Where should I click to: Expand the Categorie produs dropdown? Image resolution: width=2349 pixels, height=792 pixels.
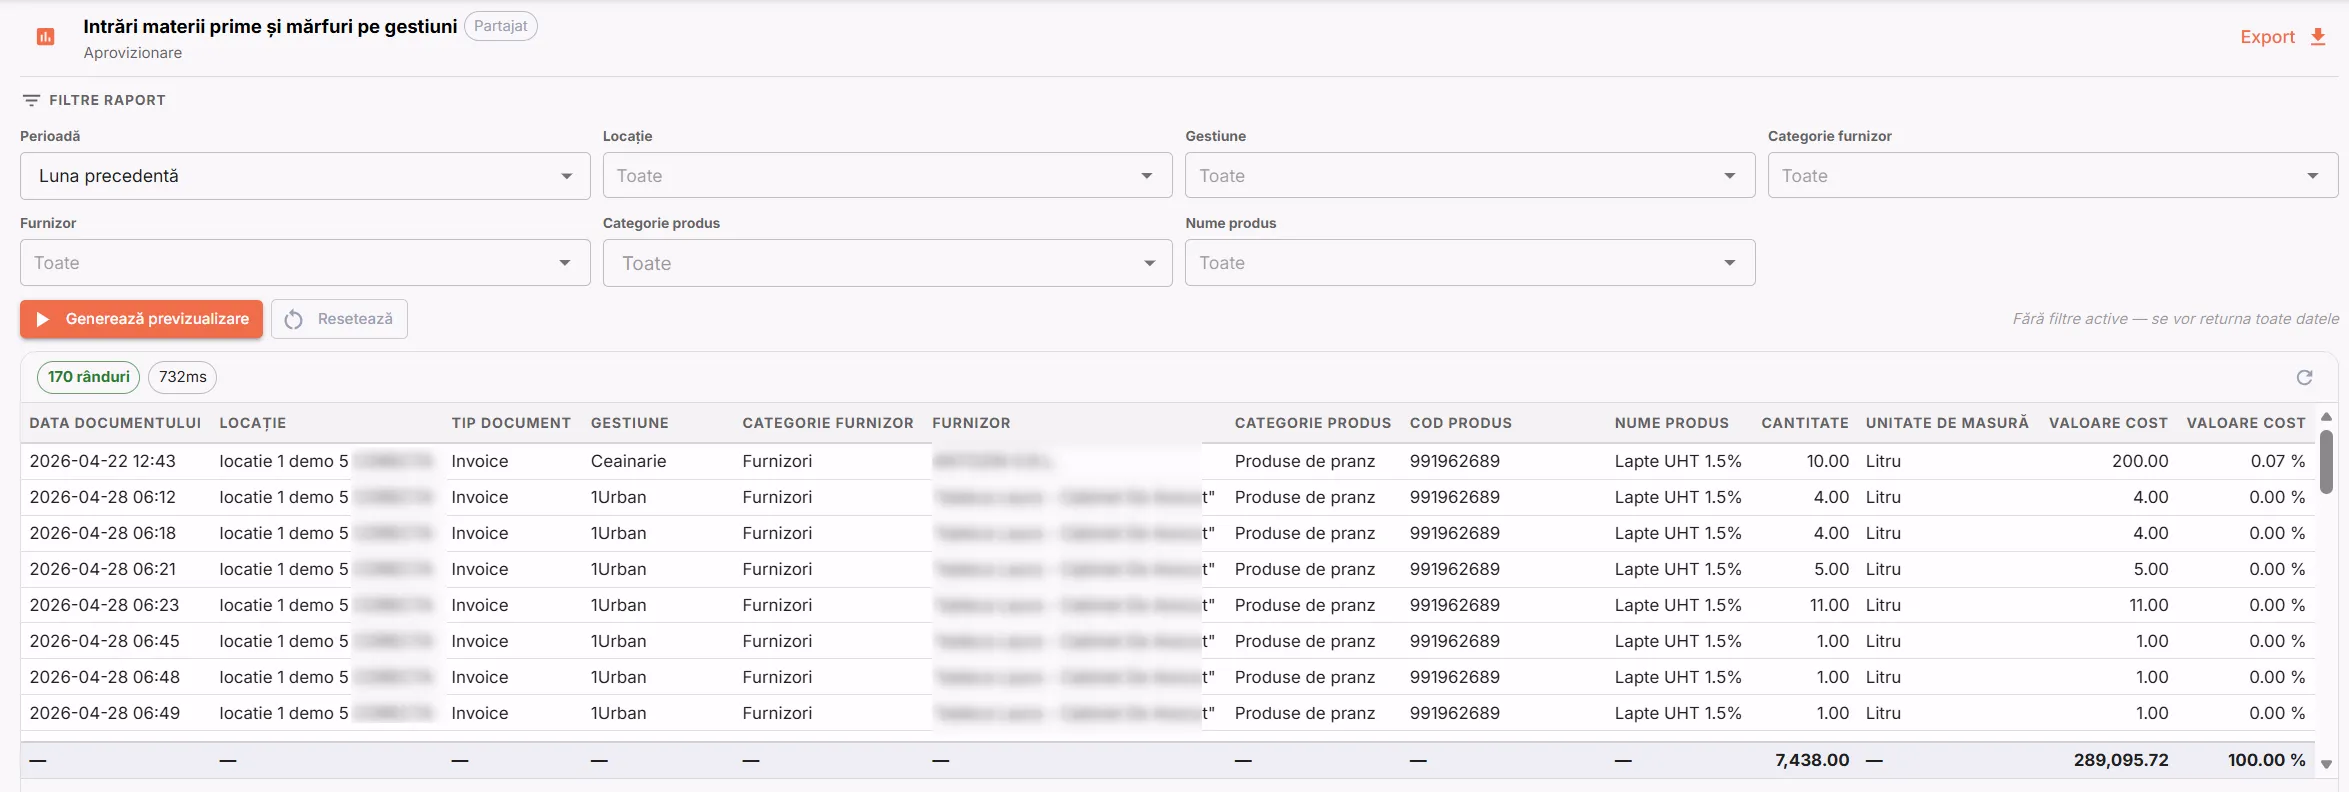coord(887,263)
